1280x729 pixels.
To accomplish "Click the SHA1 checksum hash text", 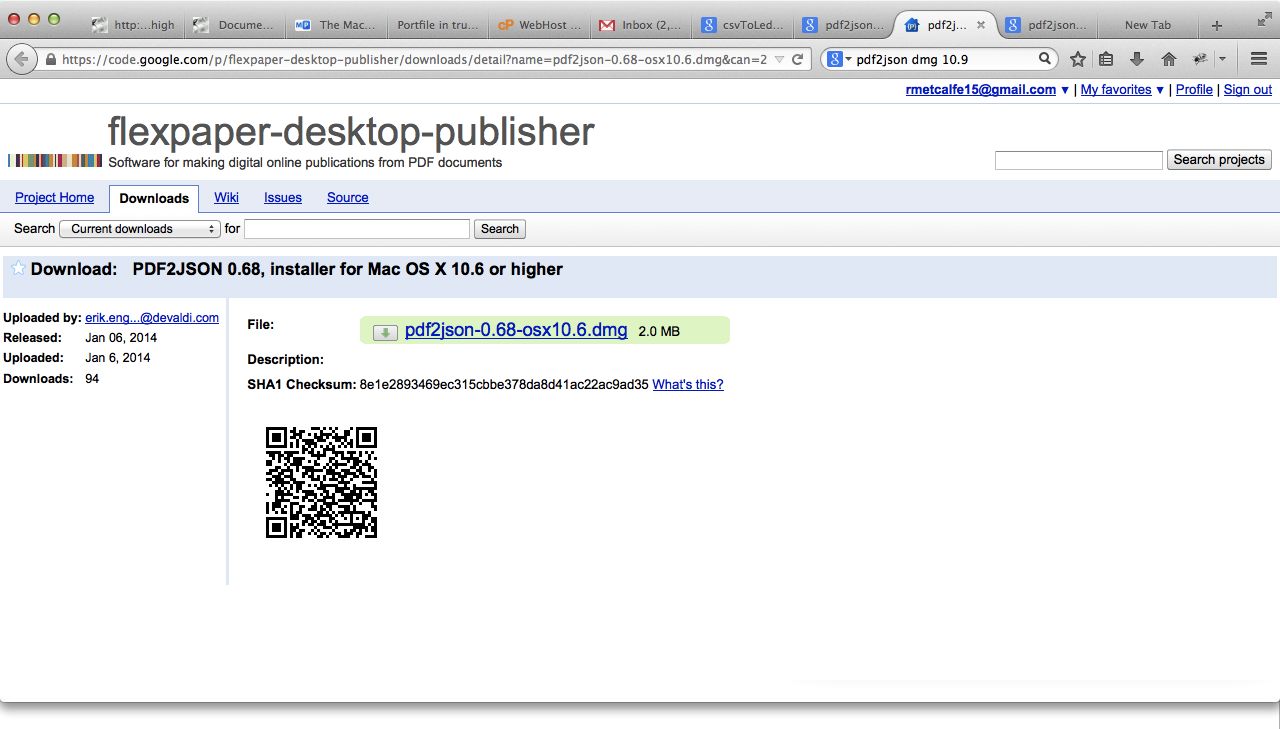I will 504,385.
